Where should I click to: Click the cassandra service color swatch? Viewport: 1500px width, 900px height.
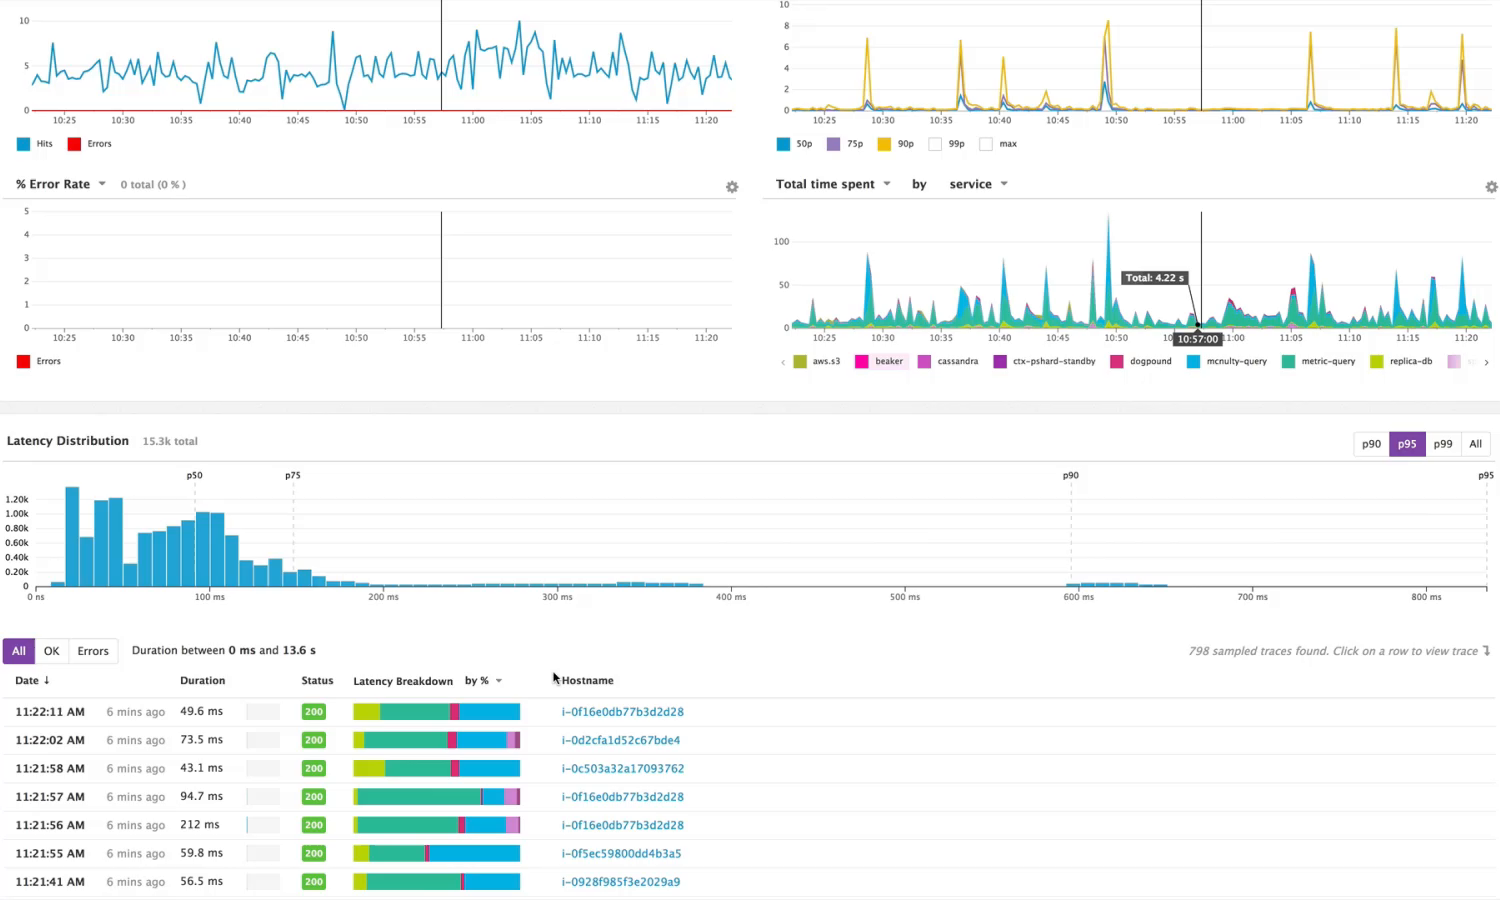click(925, 361)
